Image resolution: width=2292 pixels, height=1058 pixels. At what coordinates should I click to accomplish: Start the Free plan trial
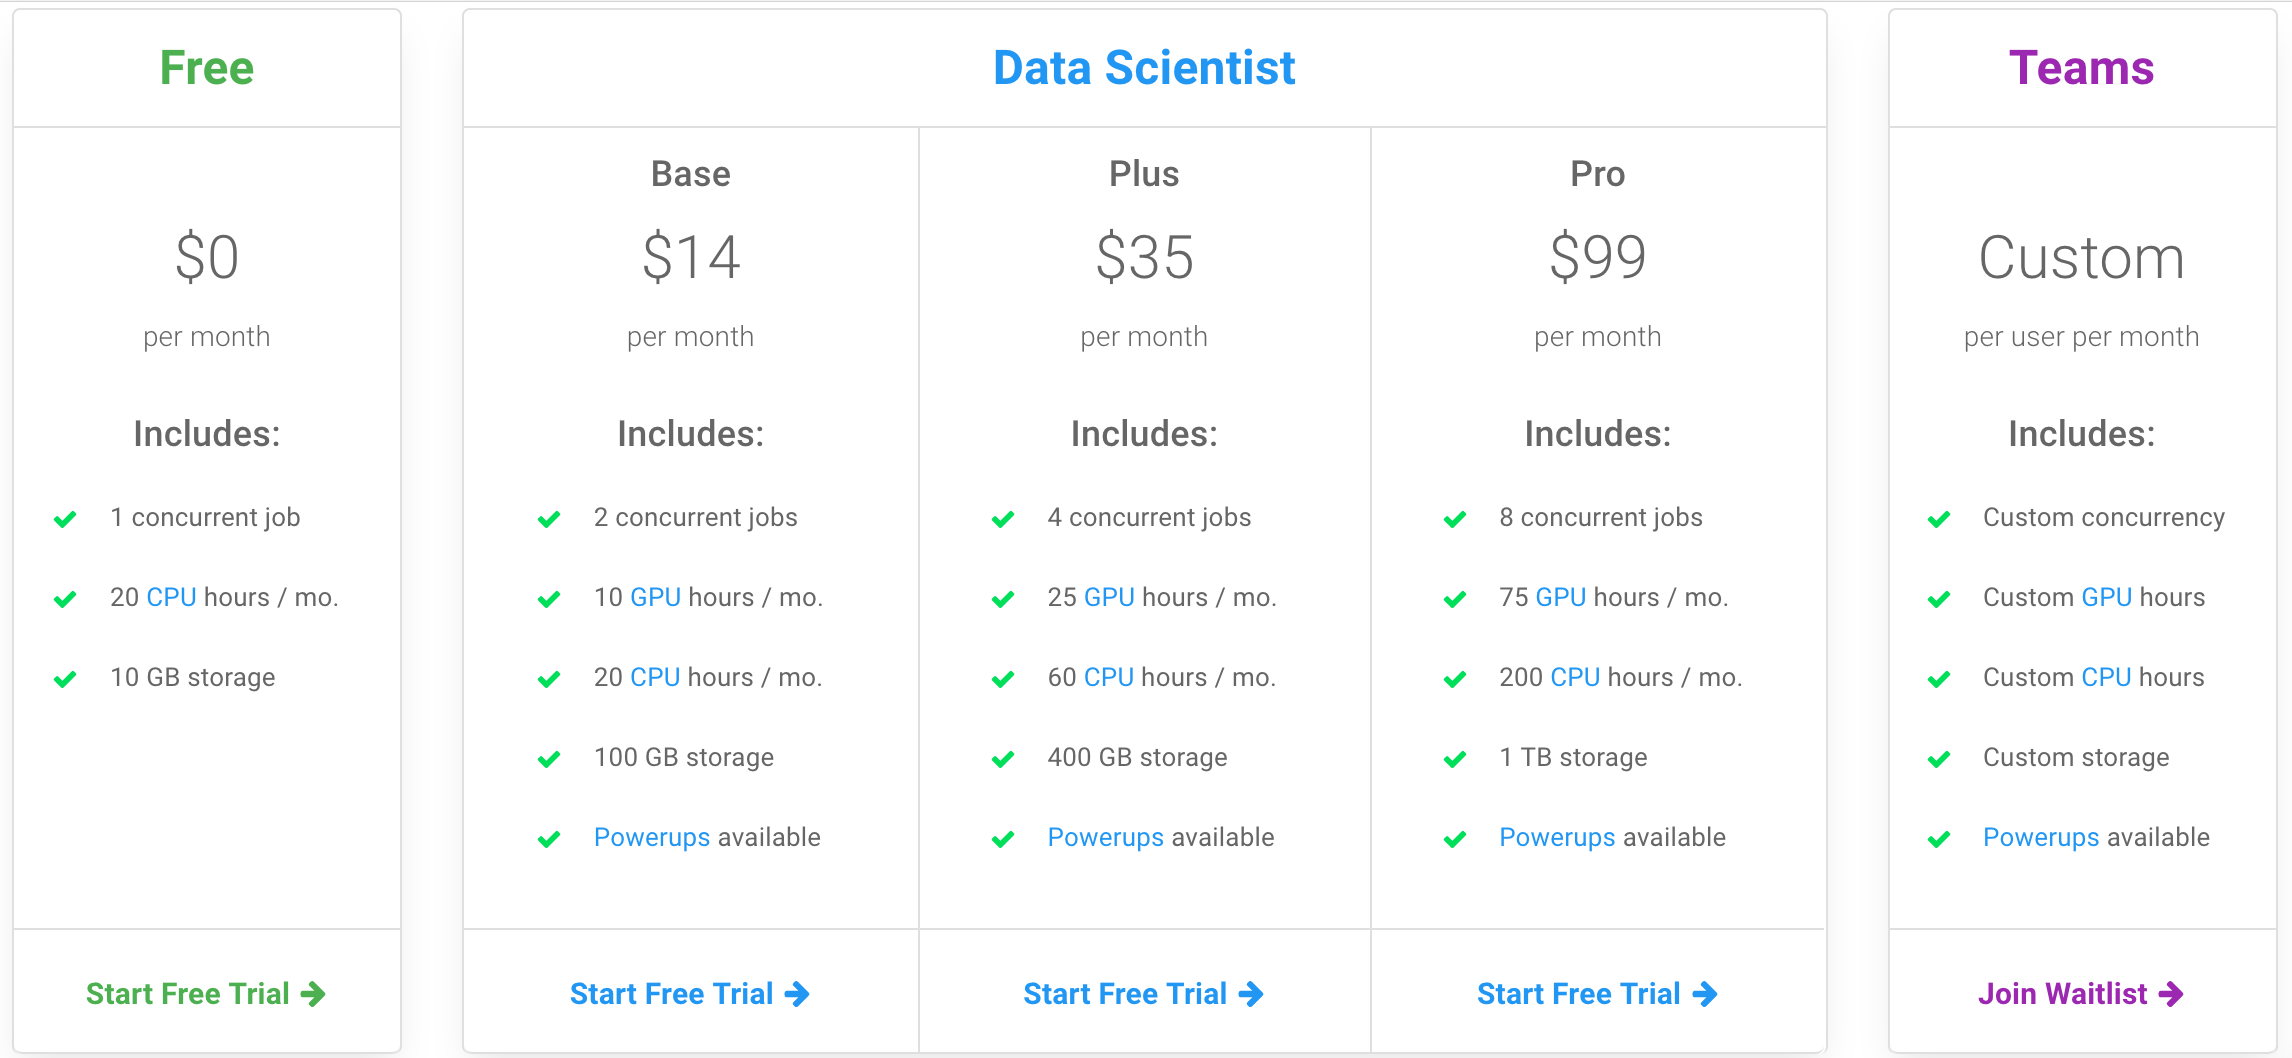click(x=188, y=994)
